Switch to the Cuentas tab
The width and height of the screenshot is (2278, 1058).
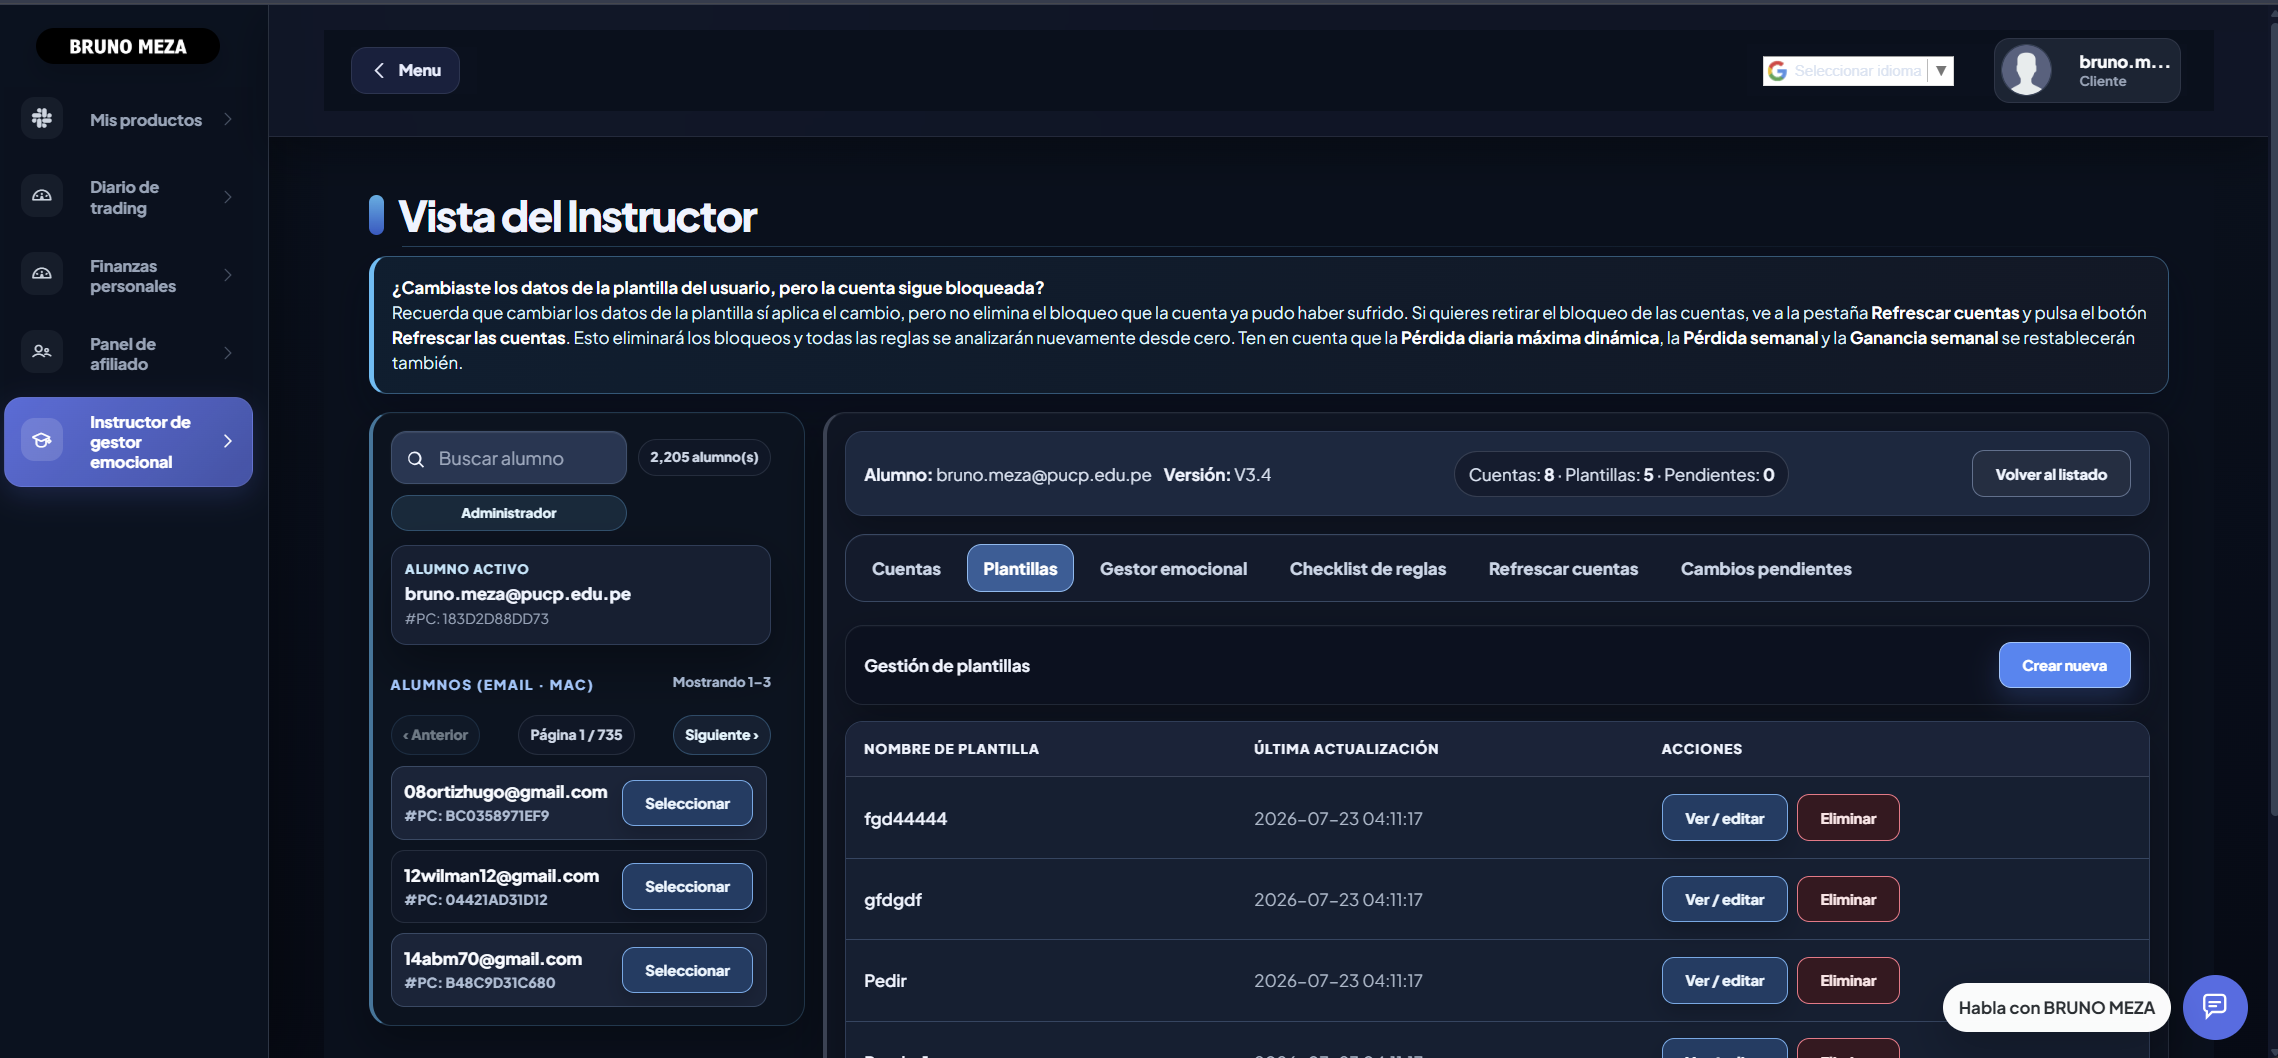point(906,568)
